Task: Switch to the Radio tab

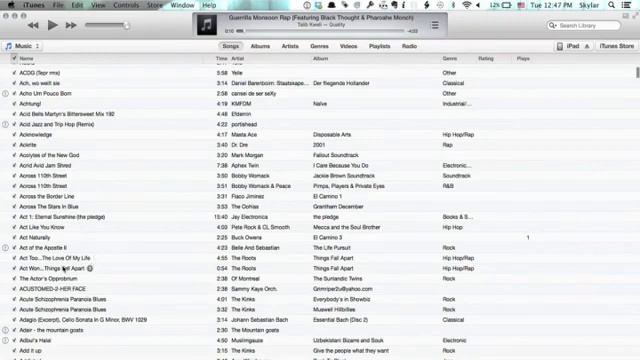Action: pos(409,46)
